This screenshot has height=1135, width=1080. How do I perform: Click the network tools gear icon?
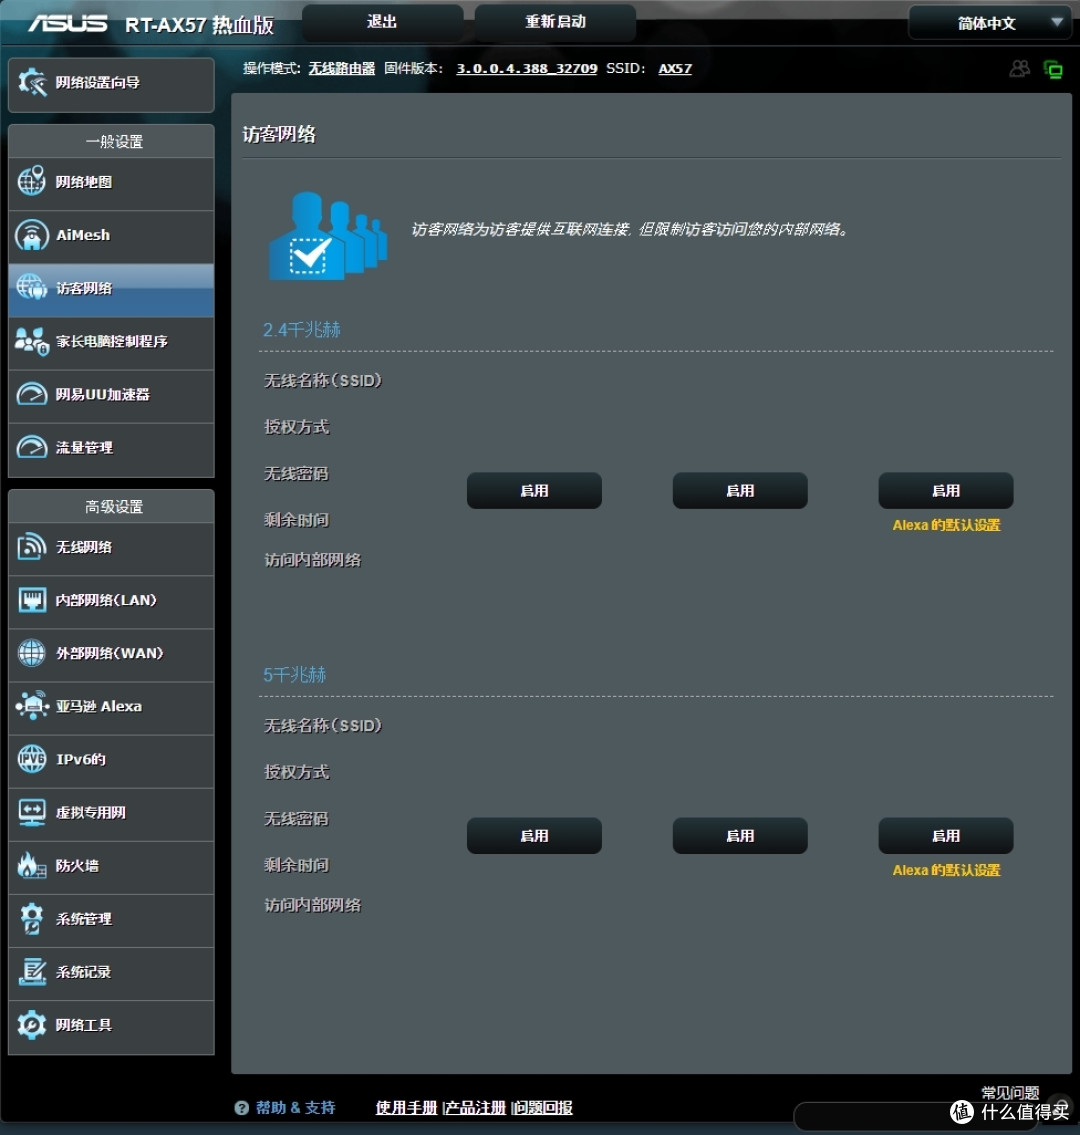click(x=32, y=1025)
